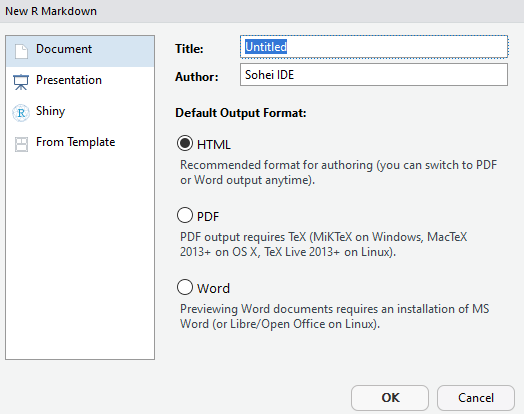Viewport: 524px width, 414px height.
Task: Click the Document page icon
Action: (x=21, y=51)
